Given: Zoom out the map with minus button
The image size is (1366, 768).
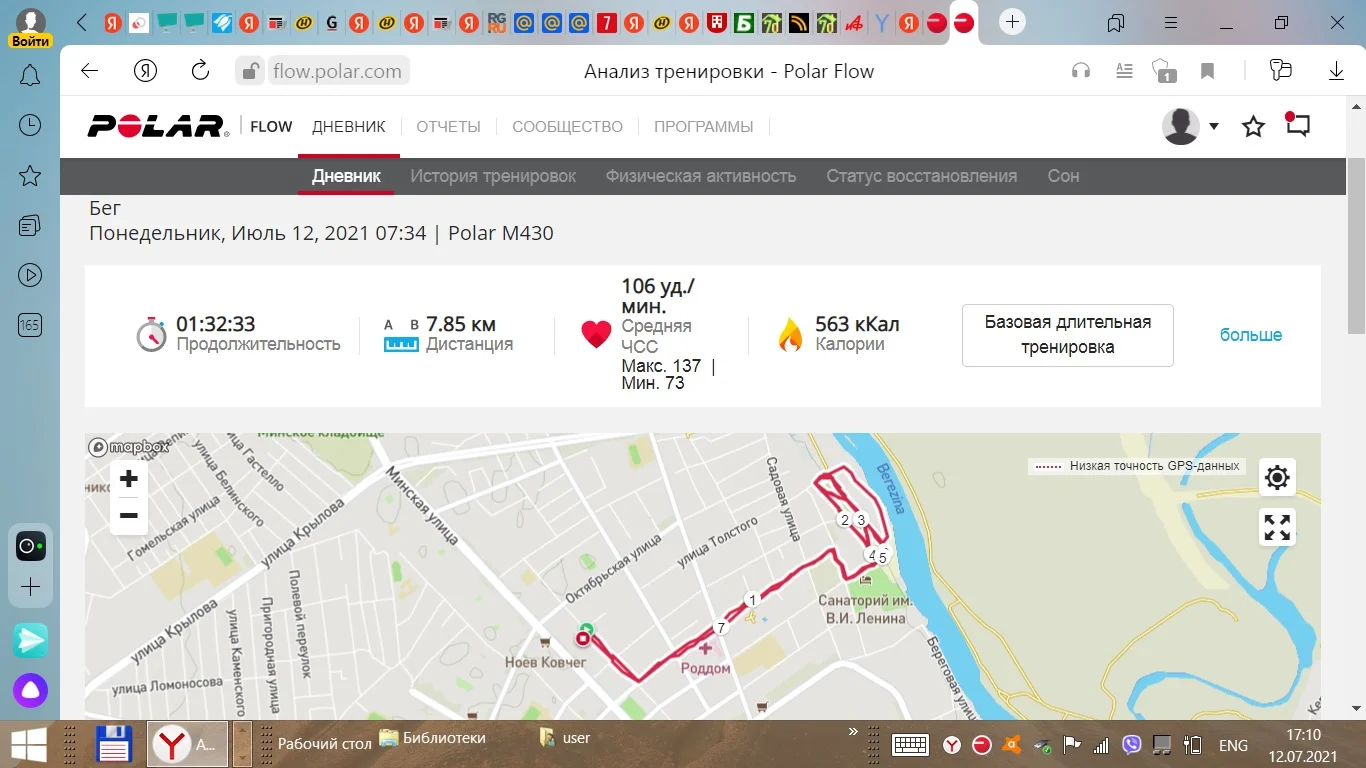Looking at the screenshot, I should click(129, 516).
